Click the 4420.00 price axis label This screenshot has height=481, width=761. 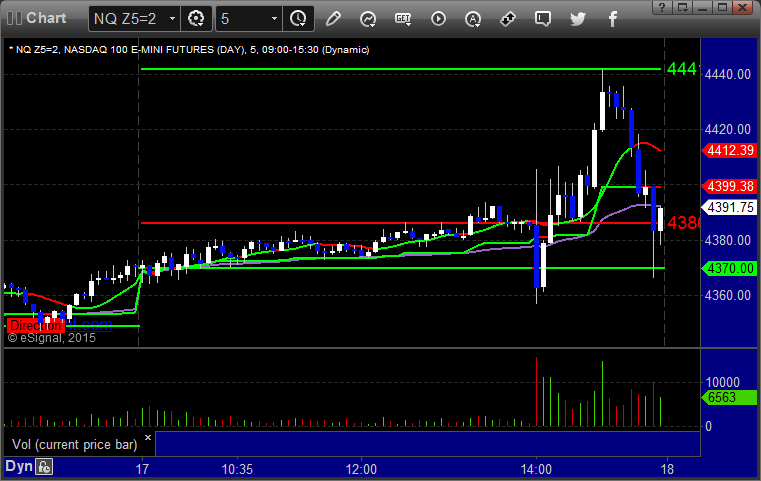(728, 130)
